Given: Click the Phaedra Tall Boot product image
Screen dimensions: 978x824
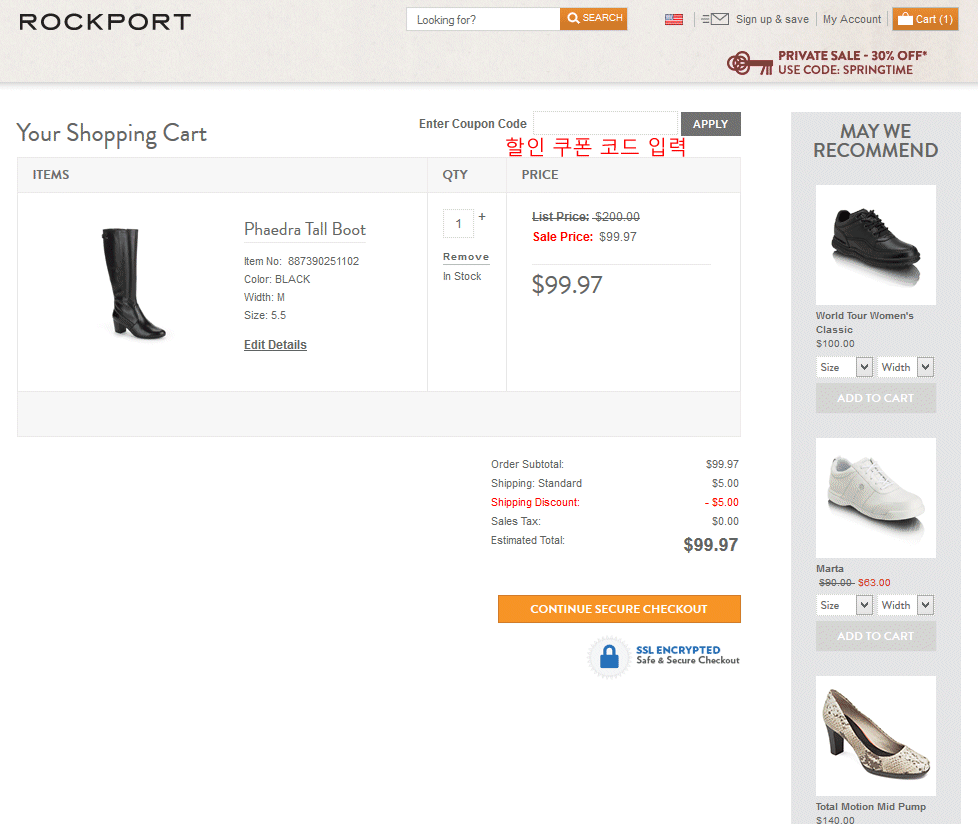Looking at the screenshot, I should tap(132, 284).
